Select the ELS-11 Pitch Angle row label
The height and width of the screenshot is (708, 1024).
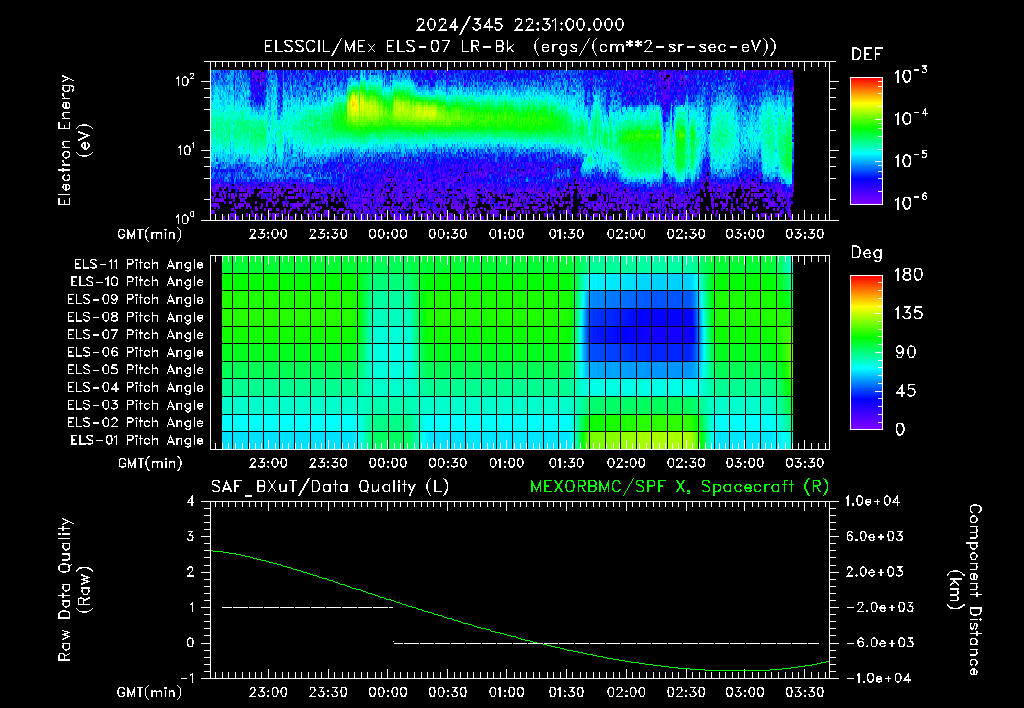138,265
